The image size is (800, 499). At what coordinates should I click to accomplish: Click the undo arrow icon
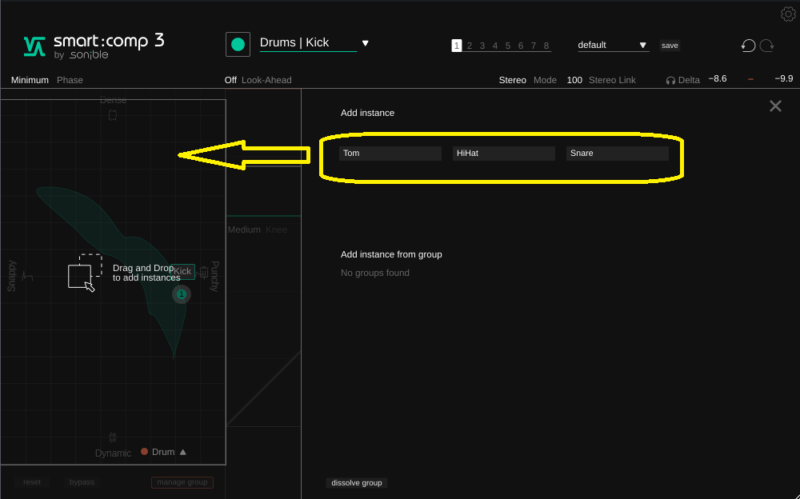(x=747, y=45)
